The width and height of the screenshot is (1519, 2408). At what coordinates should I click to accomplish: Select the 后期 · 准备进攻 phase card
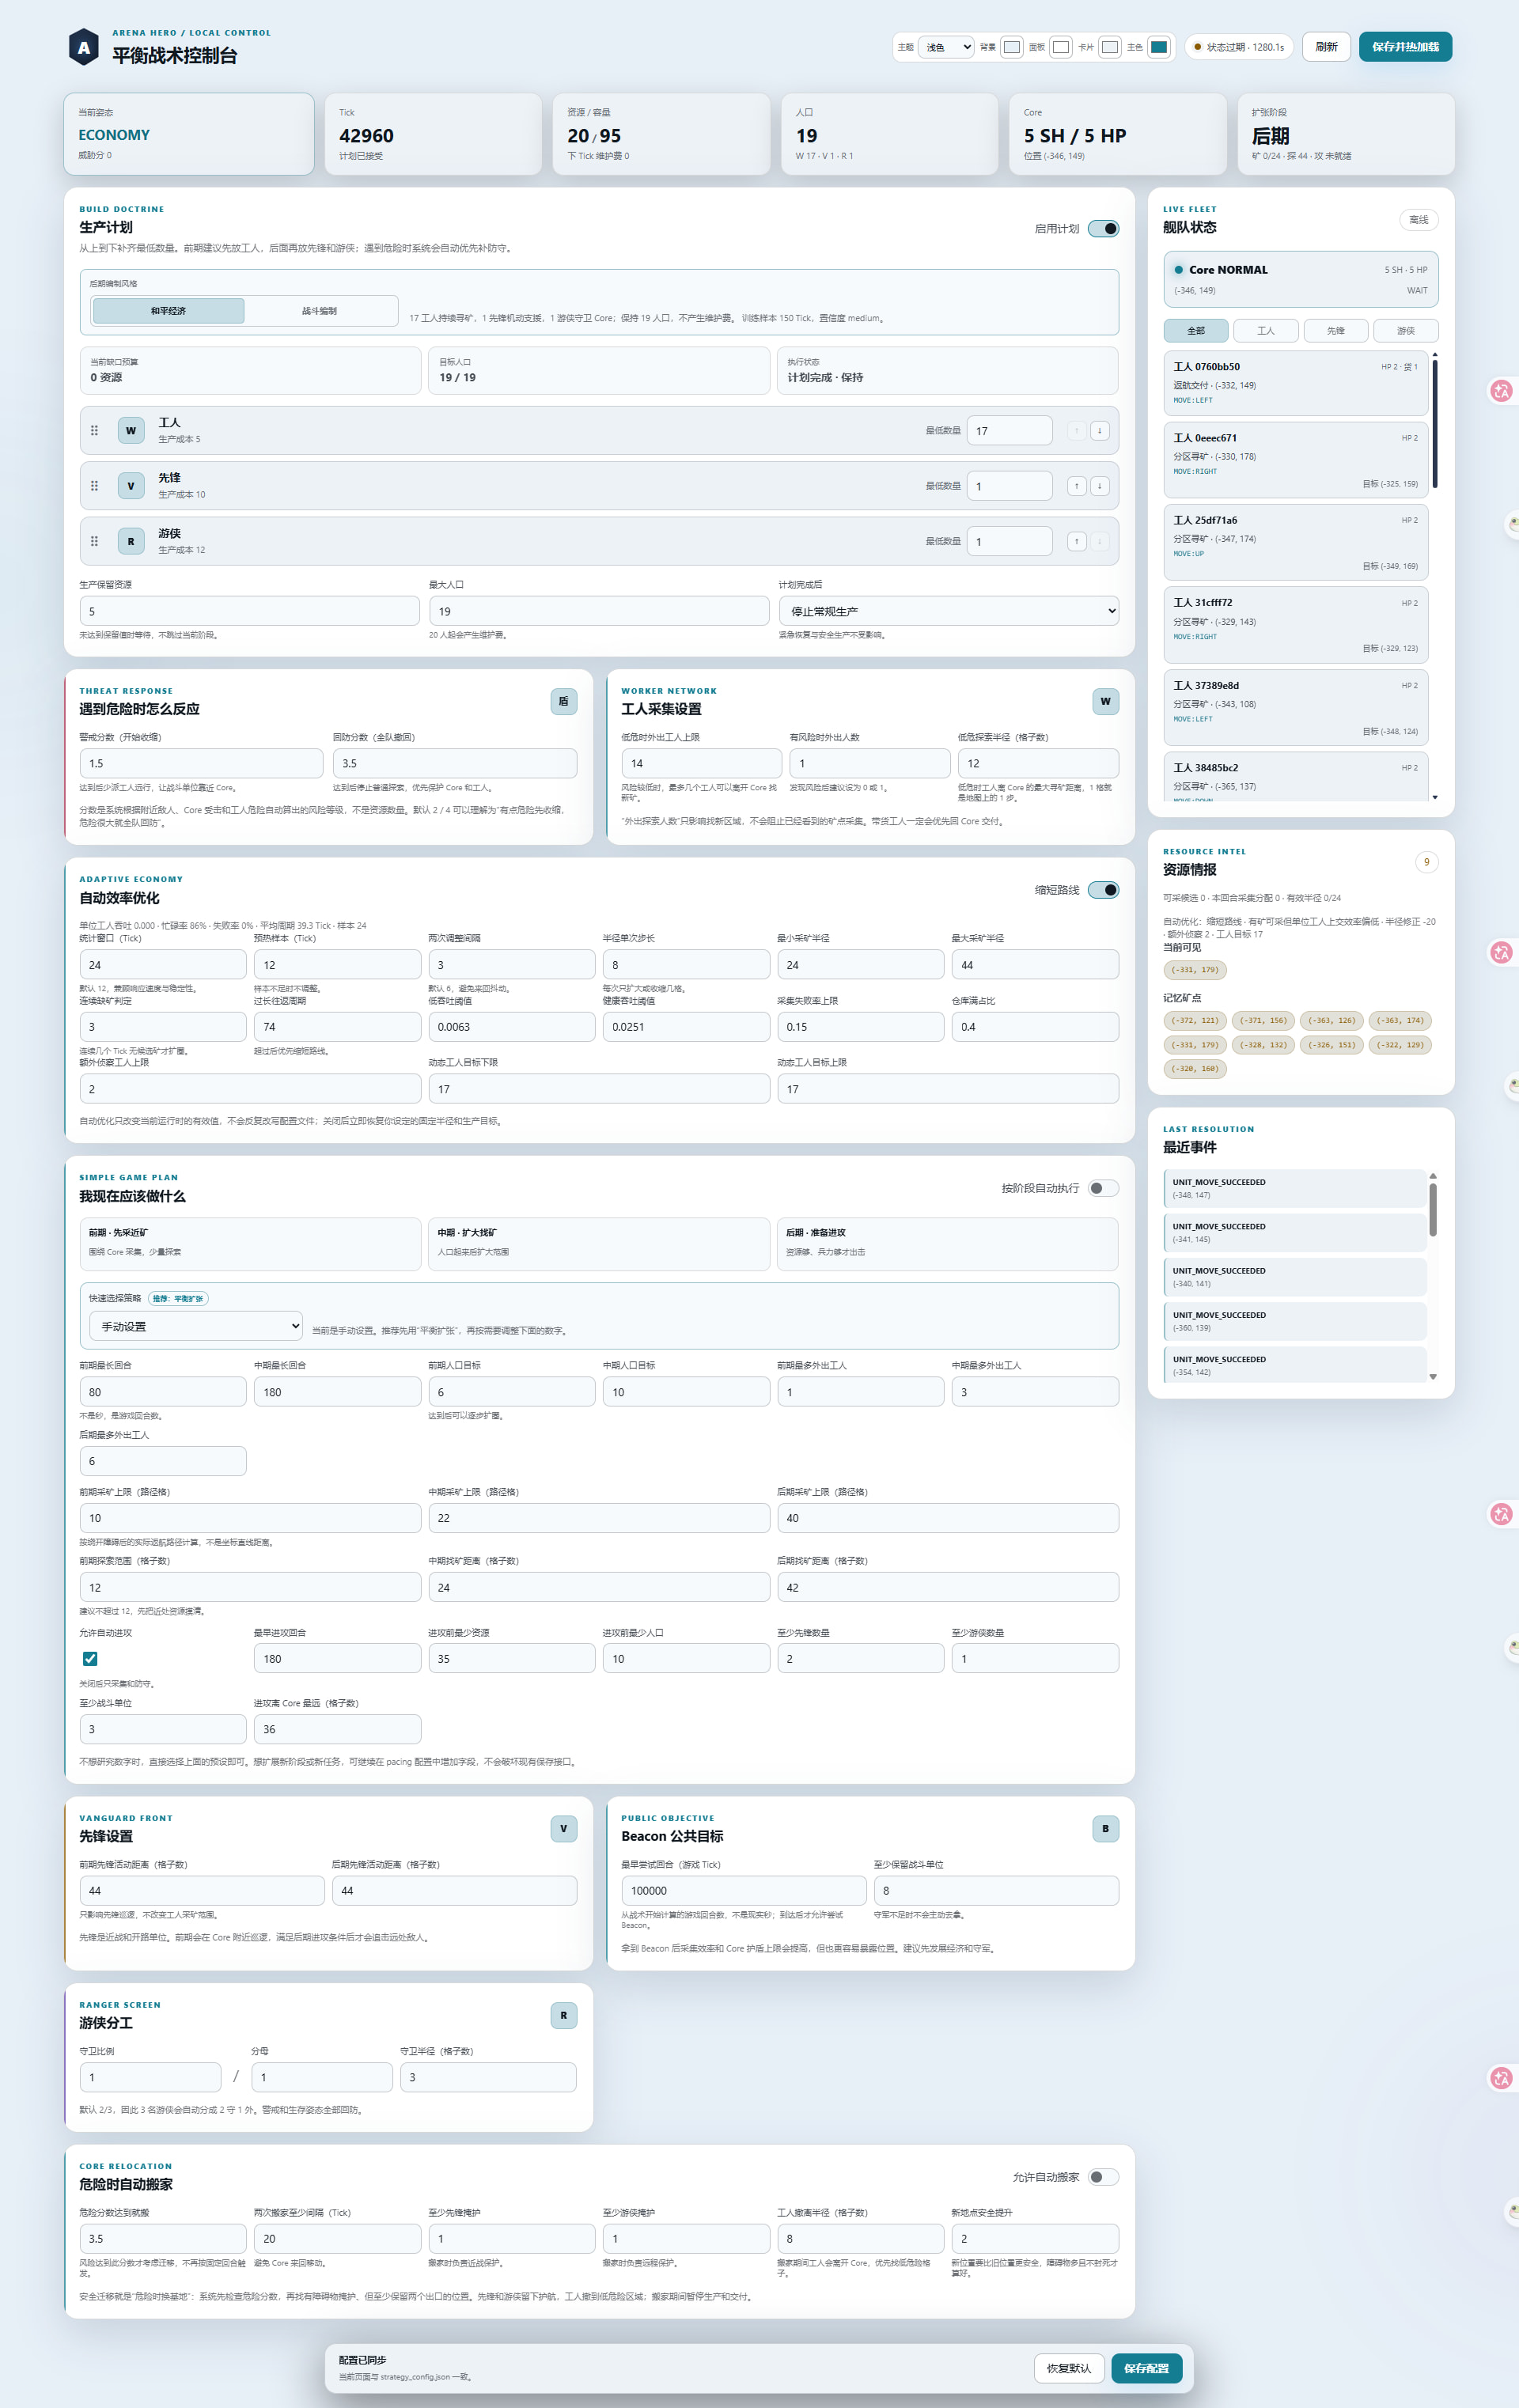coord(948,1243)
